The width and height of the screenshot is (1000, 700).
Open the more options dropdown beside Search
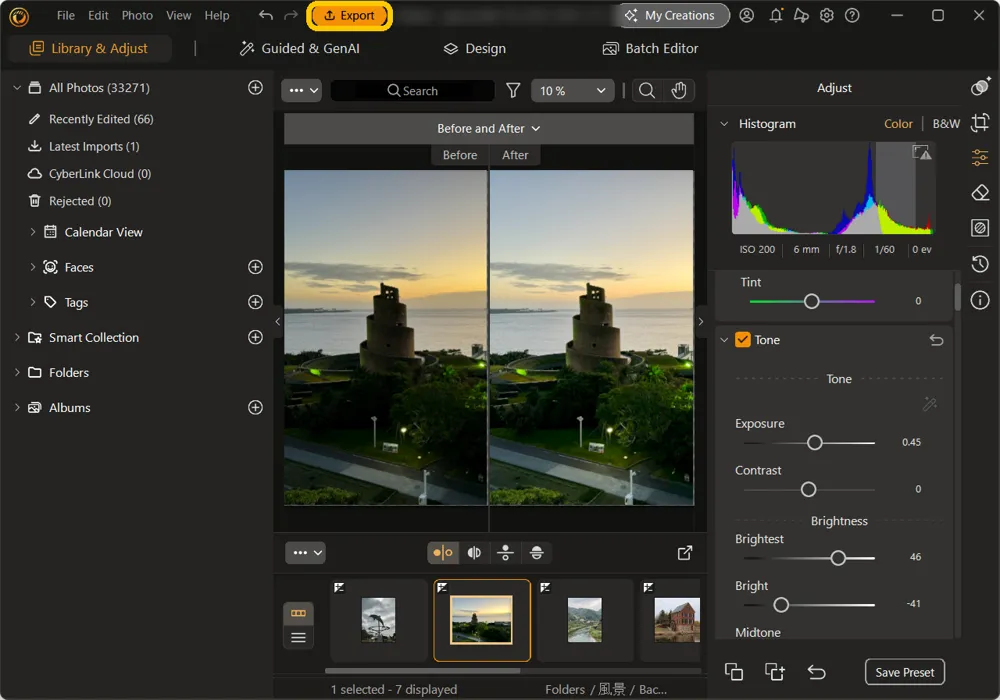point(302,91)
